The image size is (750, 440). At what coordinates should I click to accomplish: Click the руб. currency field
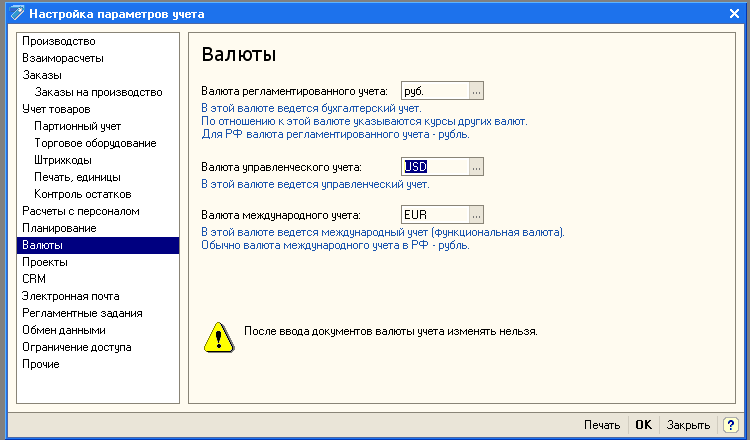pyautogui.click(x=435, y=91)
